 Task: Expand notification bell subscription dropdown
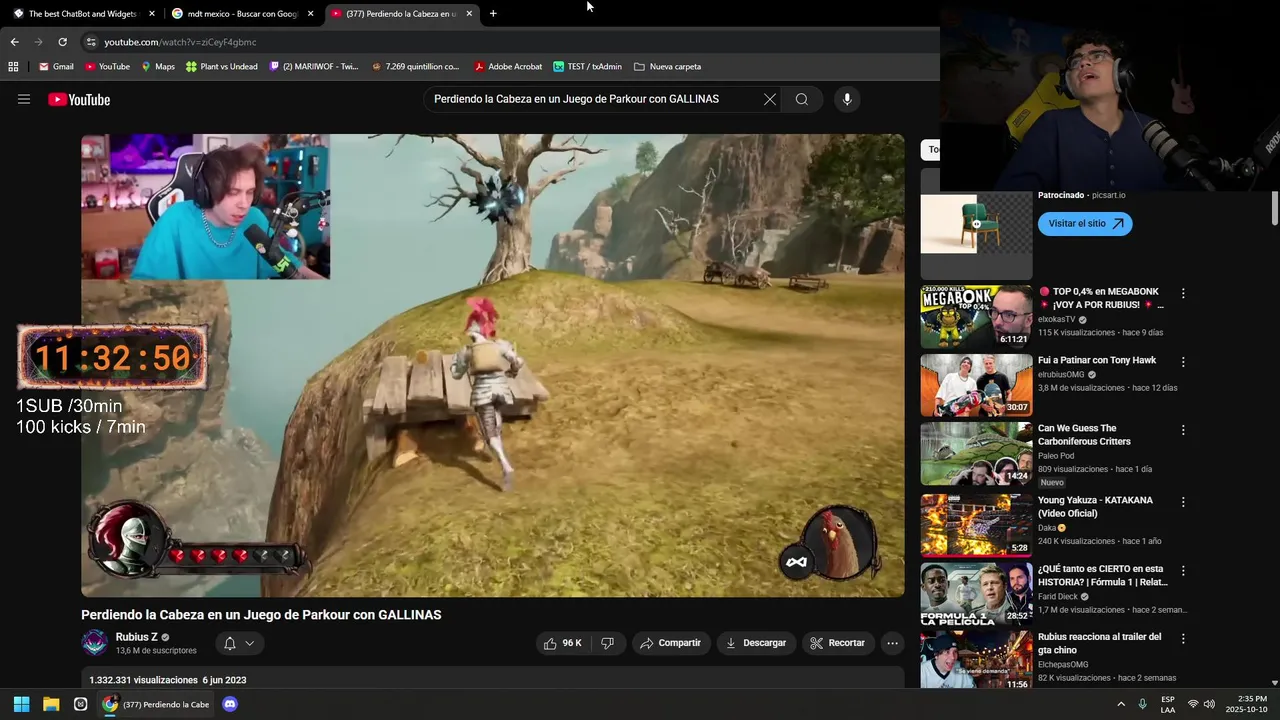[240, 643]
